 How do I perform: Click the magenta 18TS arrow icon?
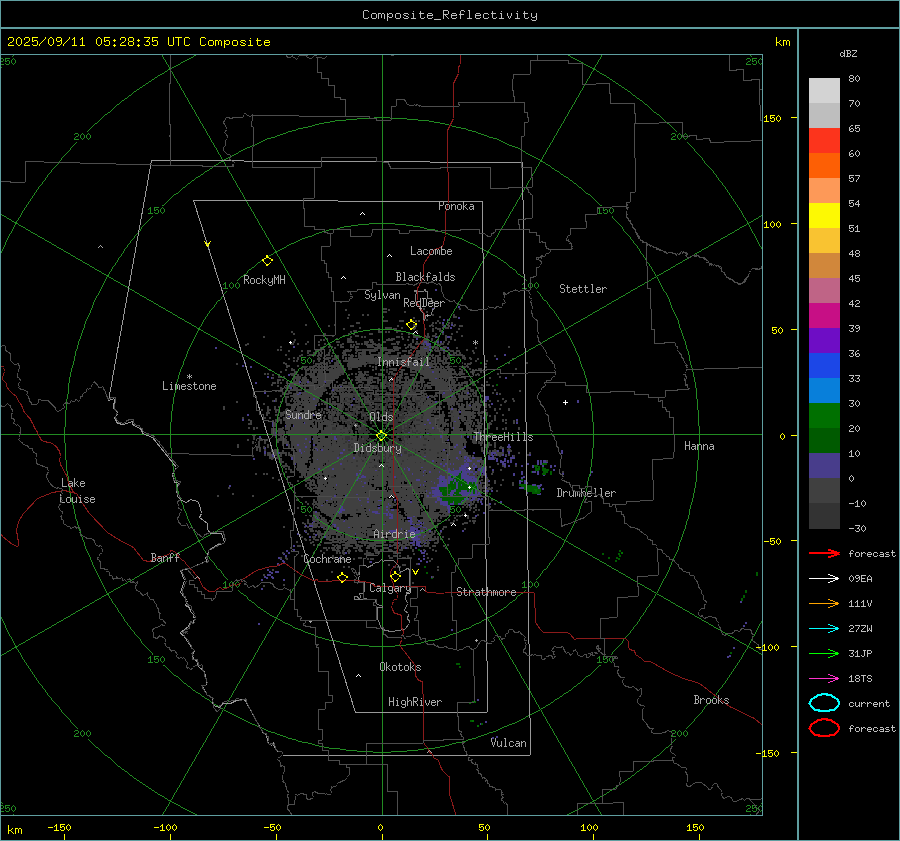(824, 679)
